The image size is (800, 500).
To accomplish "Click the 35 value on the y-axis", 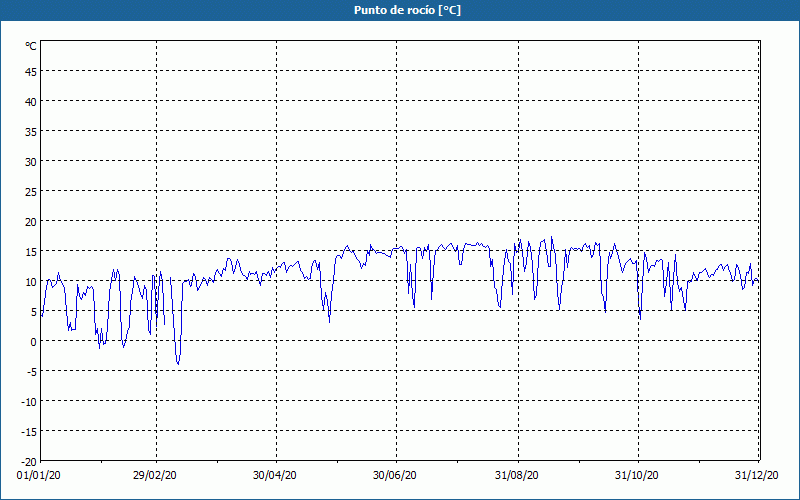I will pos(31,132).
